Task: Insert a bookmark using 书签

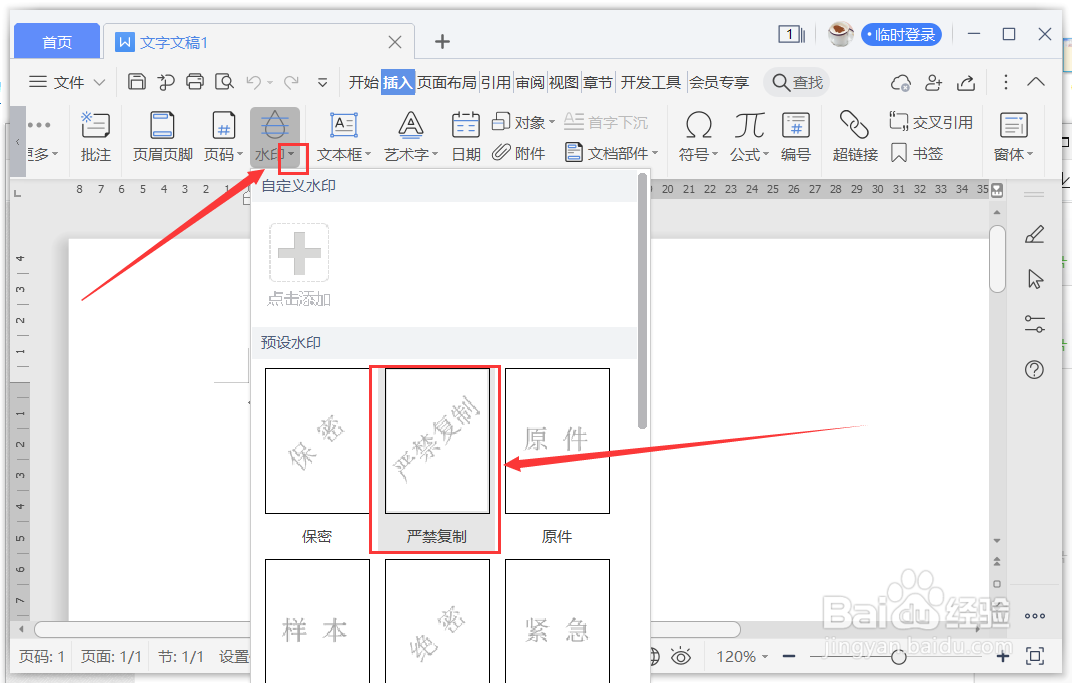Action: 914,153
